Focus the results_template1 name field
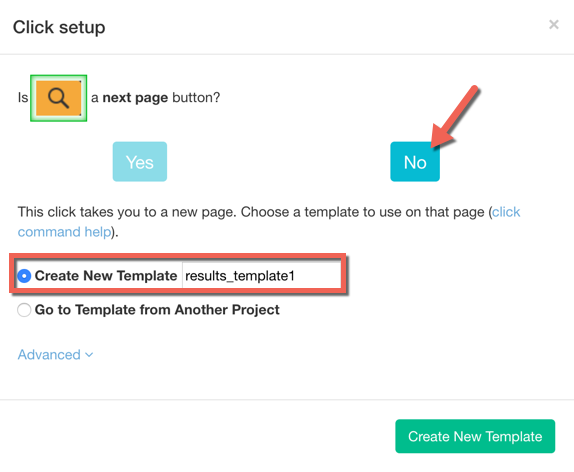 [x=261, y=276]
